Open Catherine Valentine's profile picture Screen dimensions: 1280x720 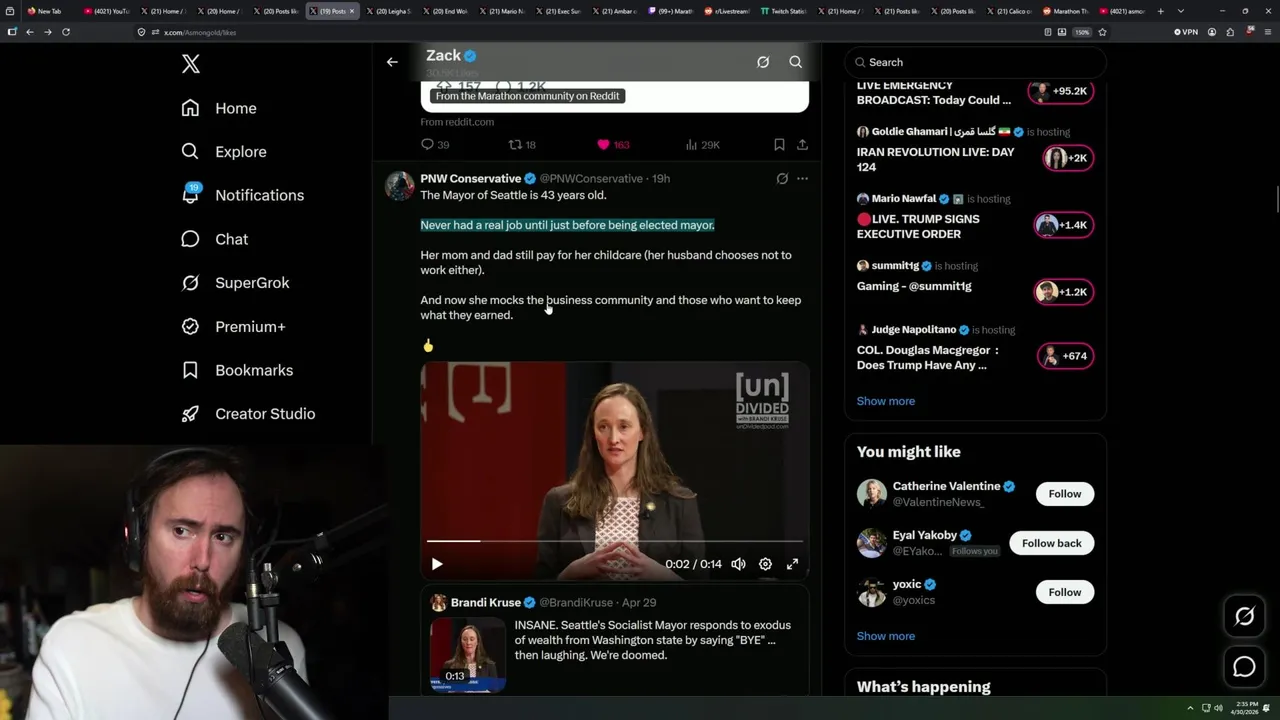(x=872, y=494)
